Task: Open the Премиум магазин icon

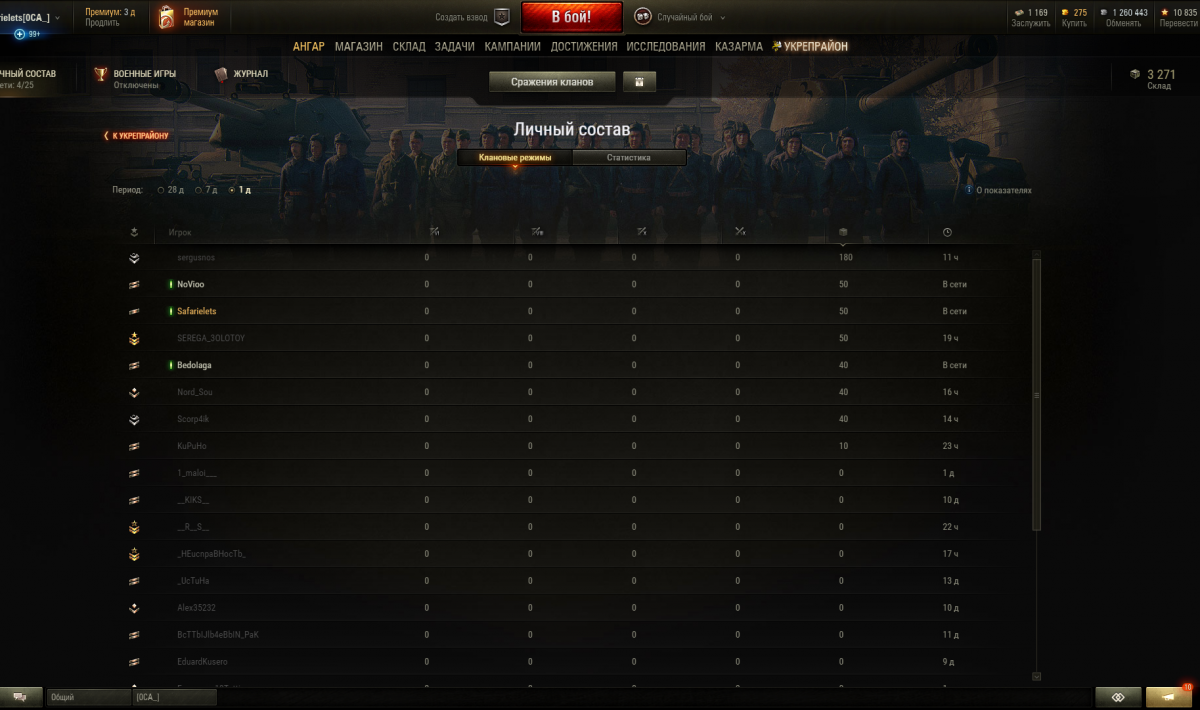Action: click(x=167, y=17)
